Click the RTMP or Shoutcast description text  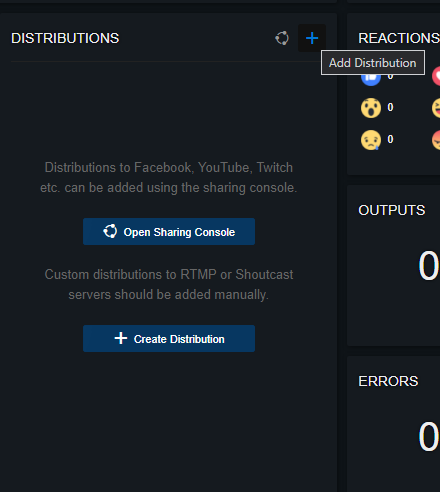point(169,285)
